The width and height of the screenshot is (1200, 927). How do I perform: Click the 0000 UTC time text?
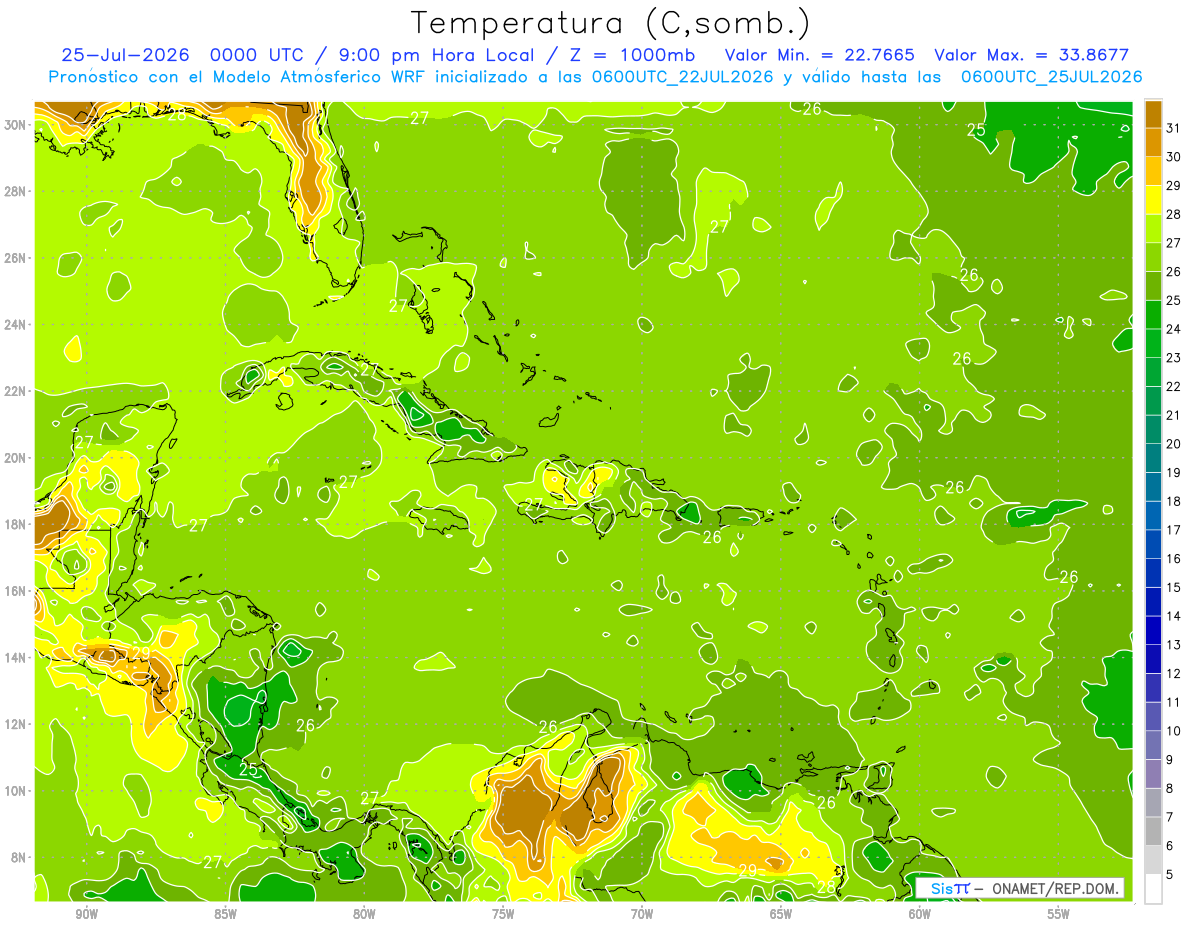[255, 55]
